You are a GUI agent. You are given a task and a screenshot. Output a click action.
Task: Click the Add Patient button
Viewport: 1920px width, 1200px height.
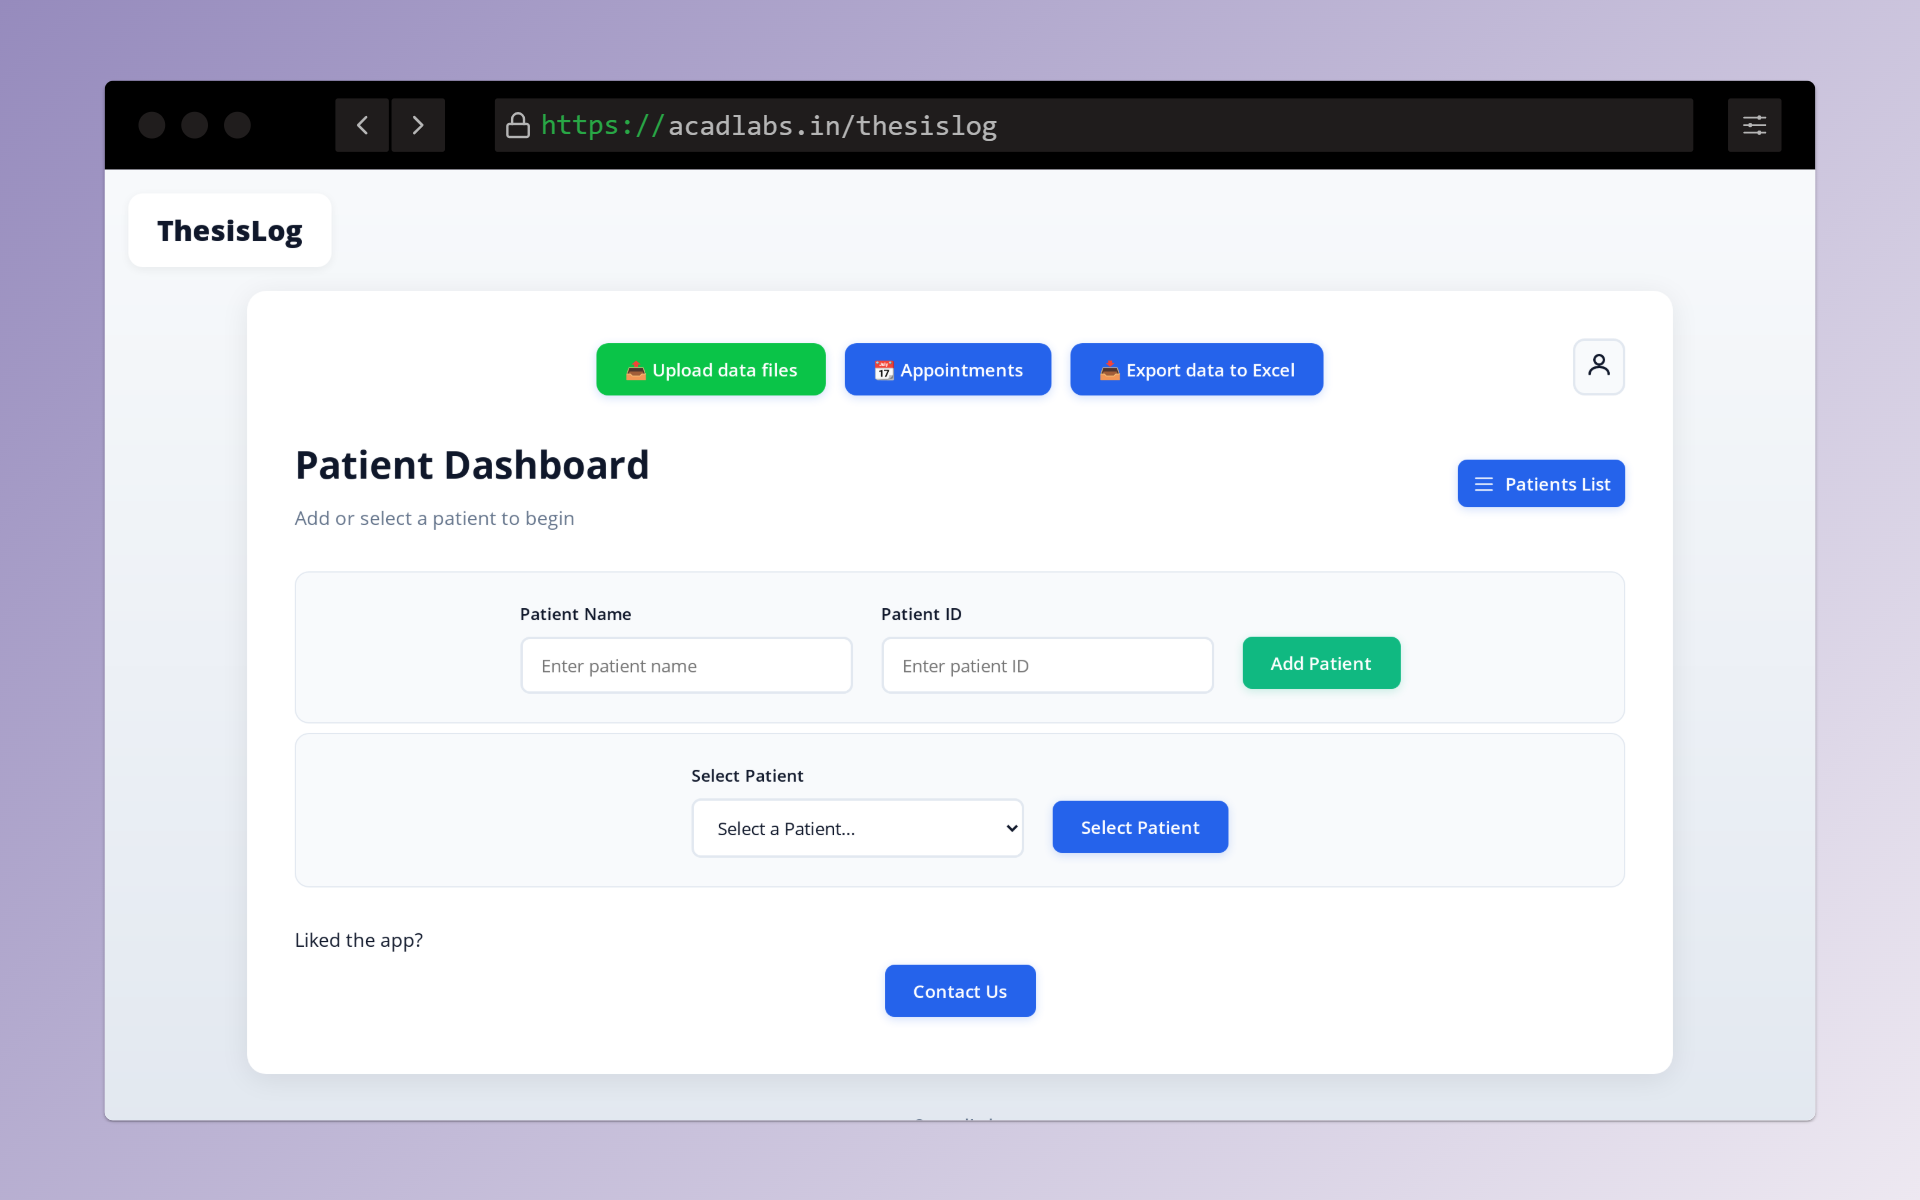[1321, 662]
